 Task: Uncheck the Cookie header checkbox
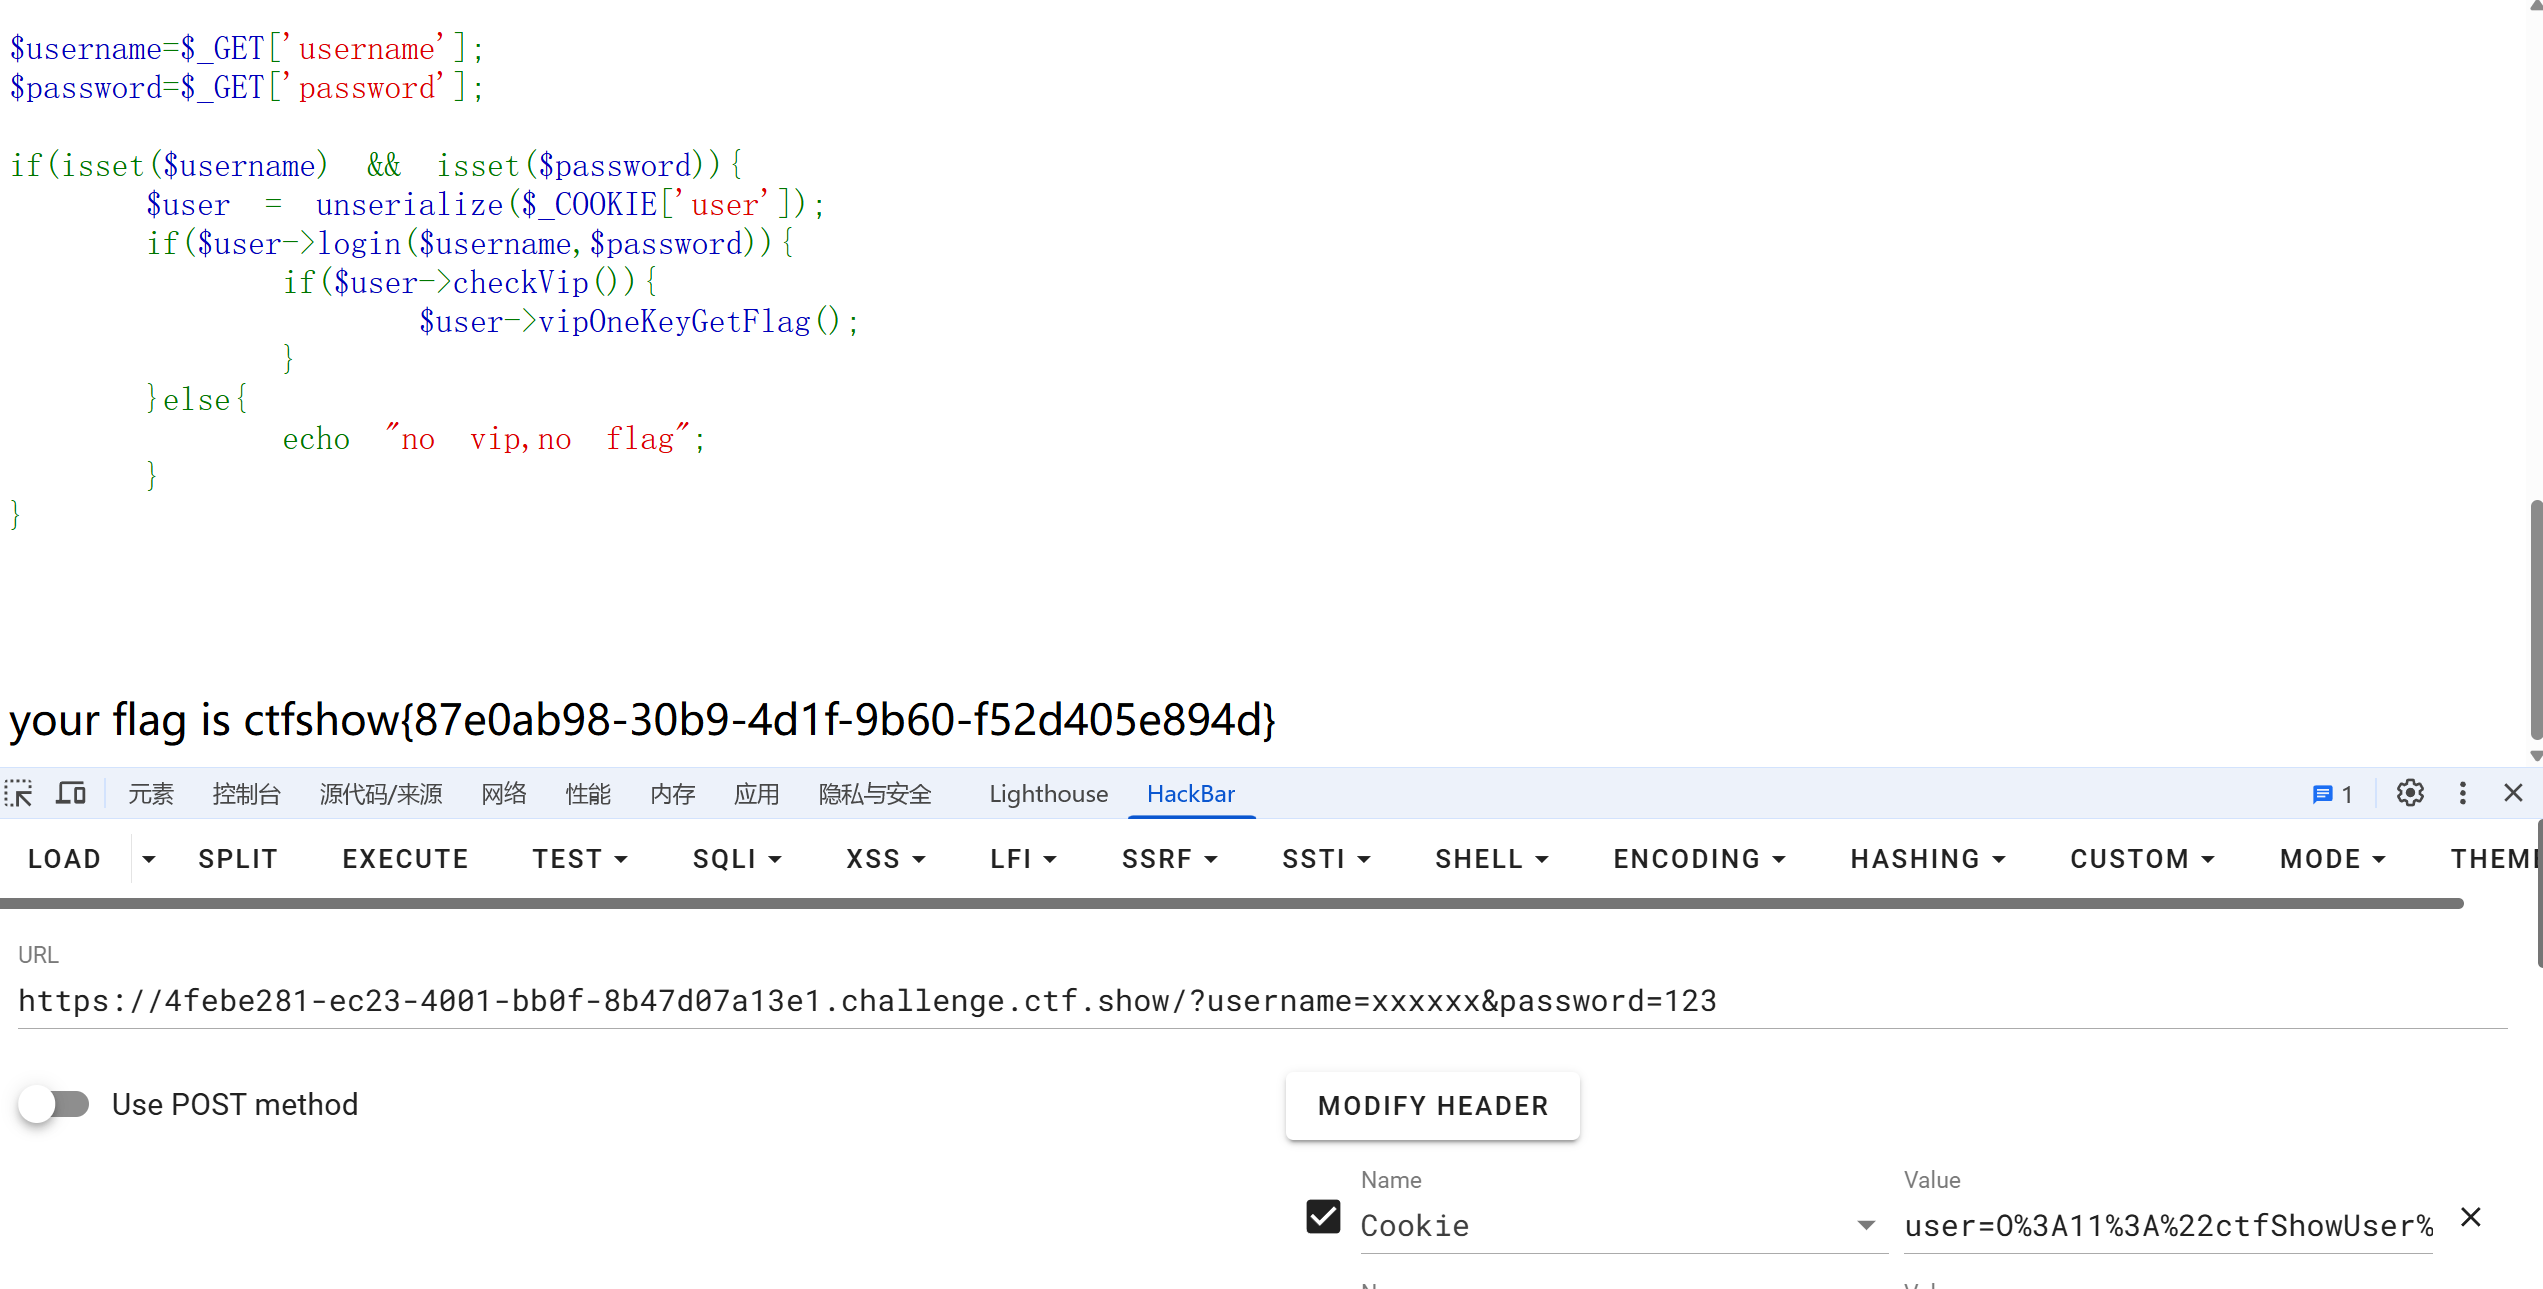tap(1323, 1217)
